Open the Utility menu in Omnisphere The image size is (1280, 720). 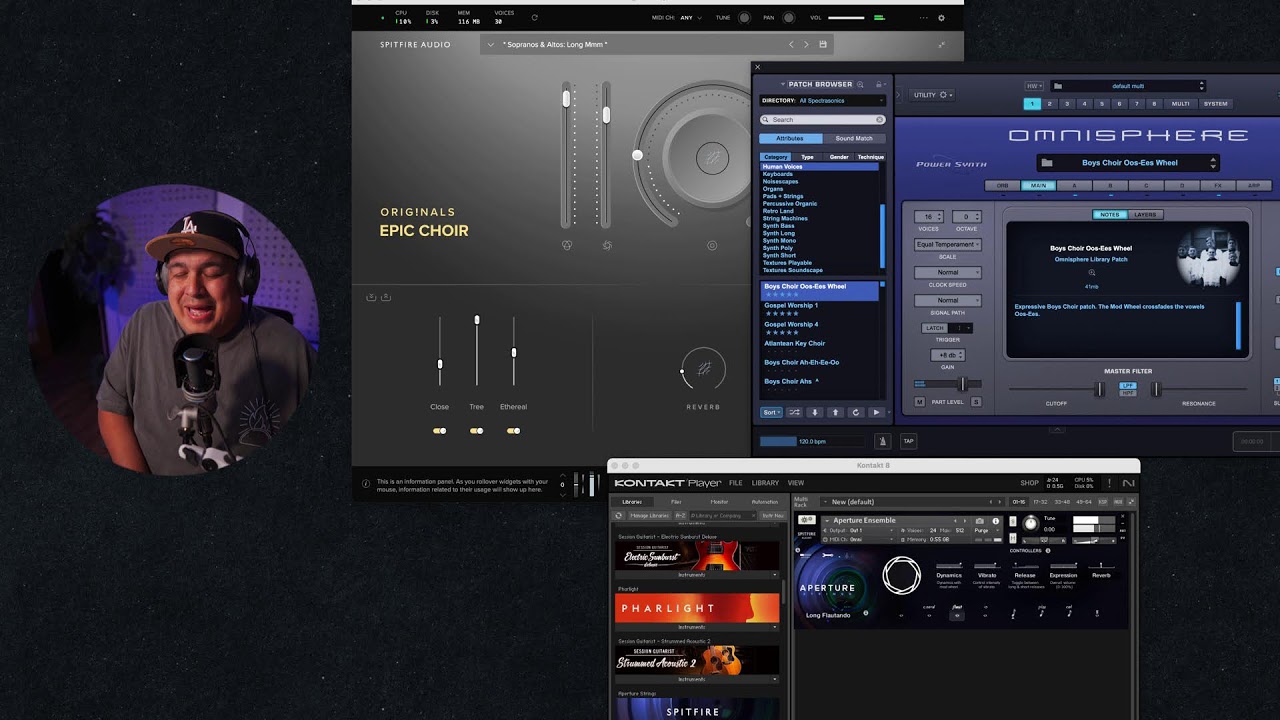pyautogui.click(x=932, y=95)
